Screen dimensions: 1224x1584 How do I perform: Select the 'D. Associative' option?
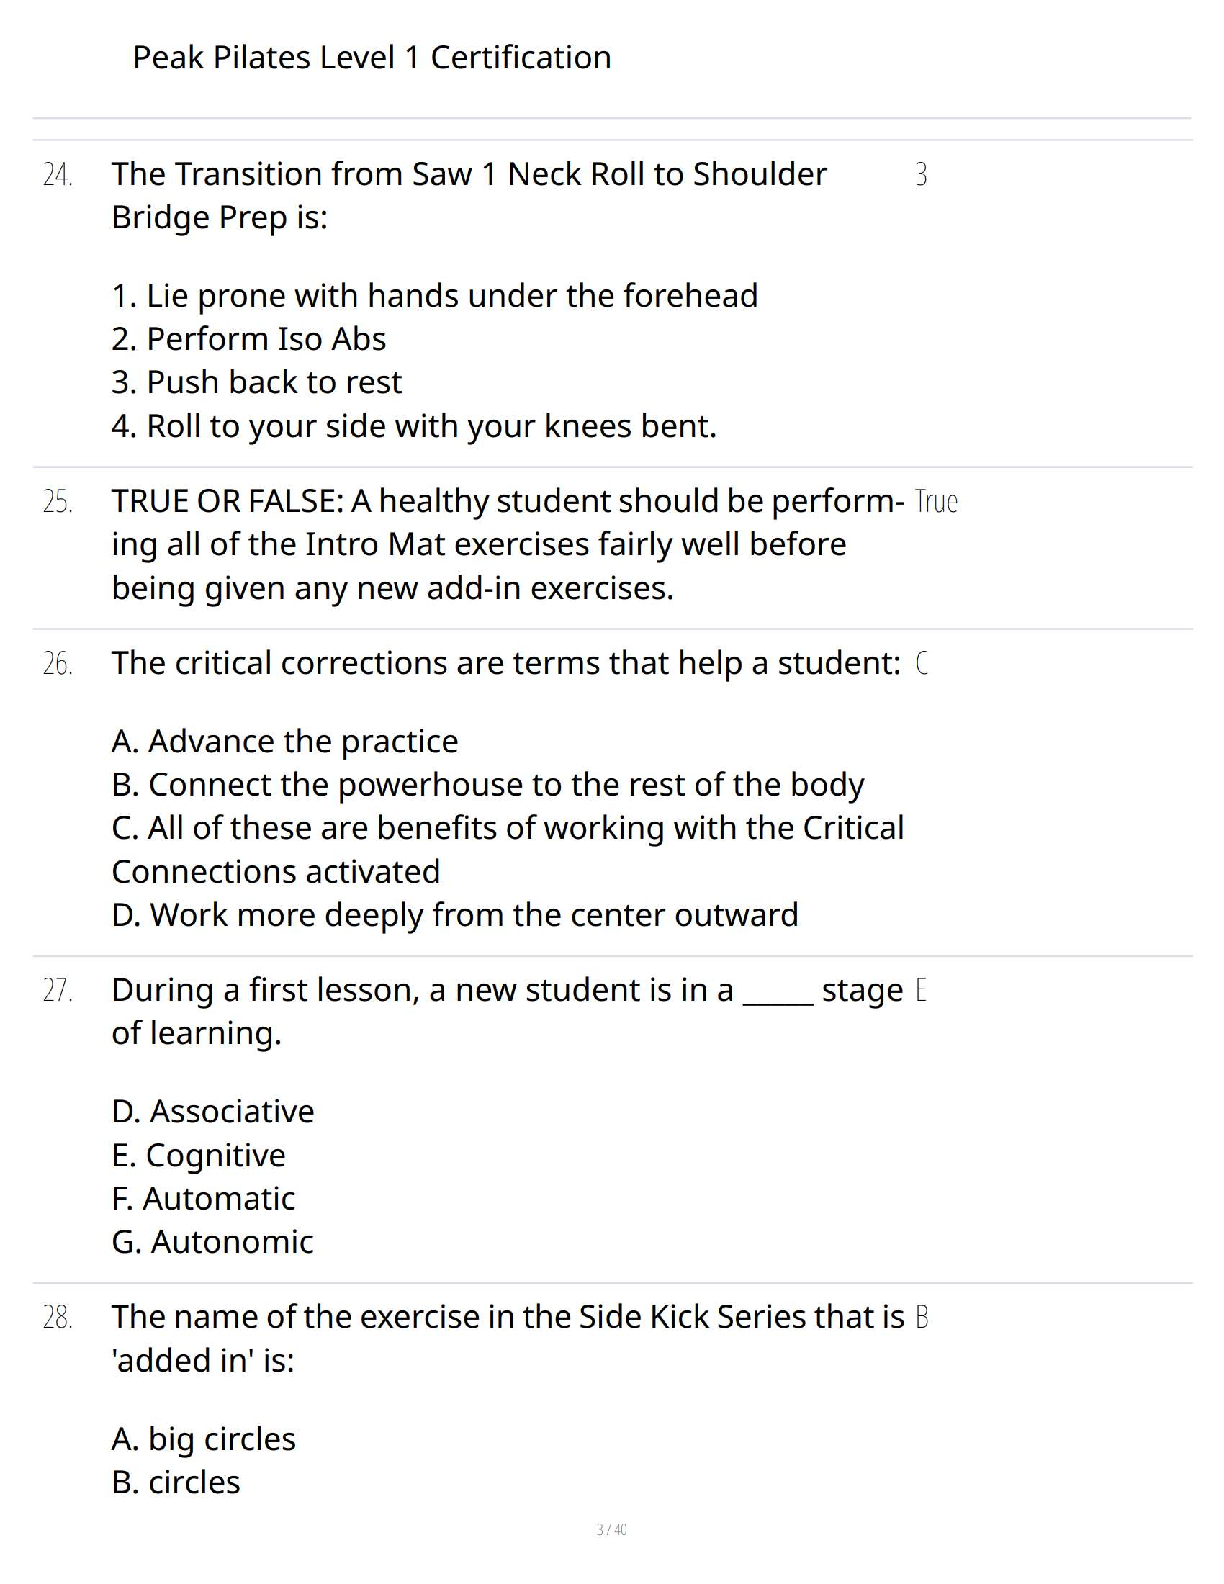pyautogui.click(x=212, y=1111)
